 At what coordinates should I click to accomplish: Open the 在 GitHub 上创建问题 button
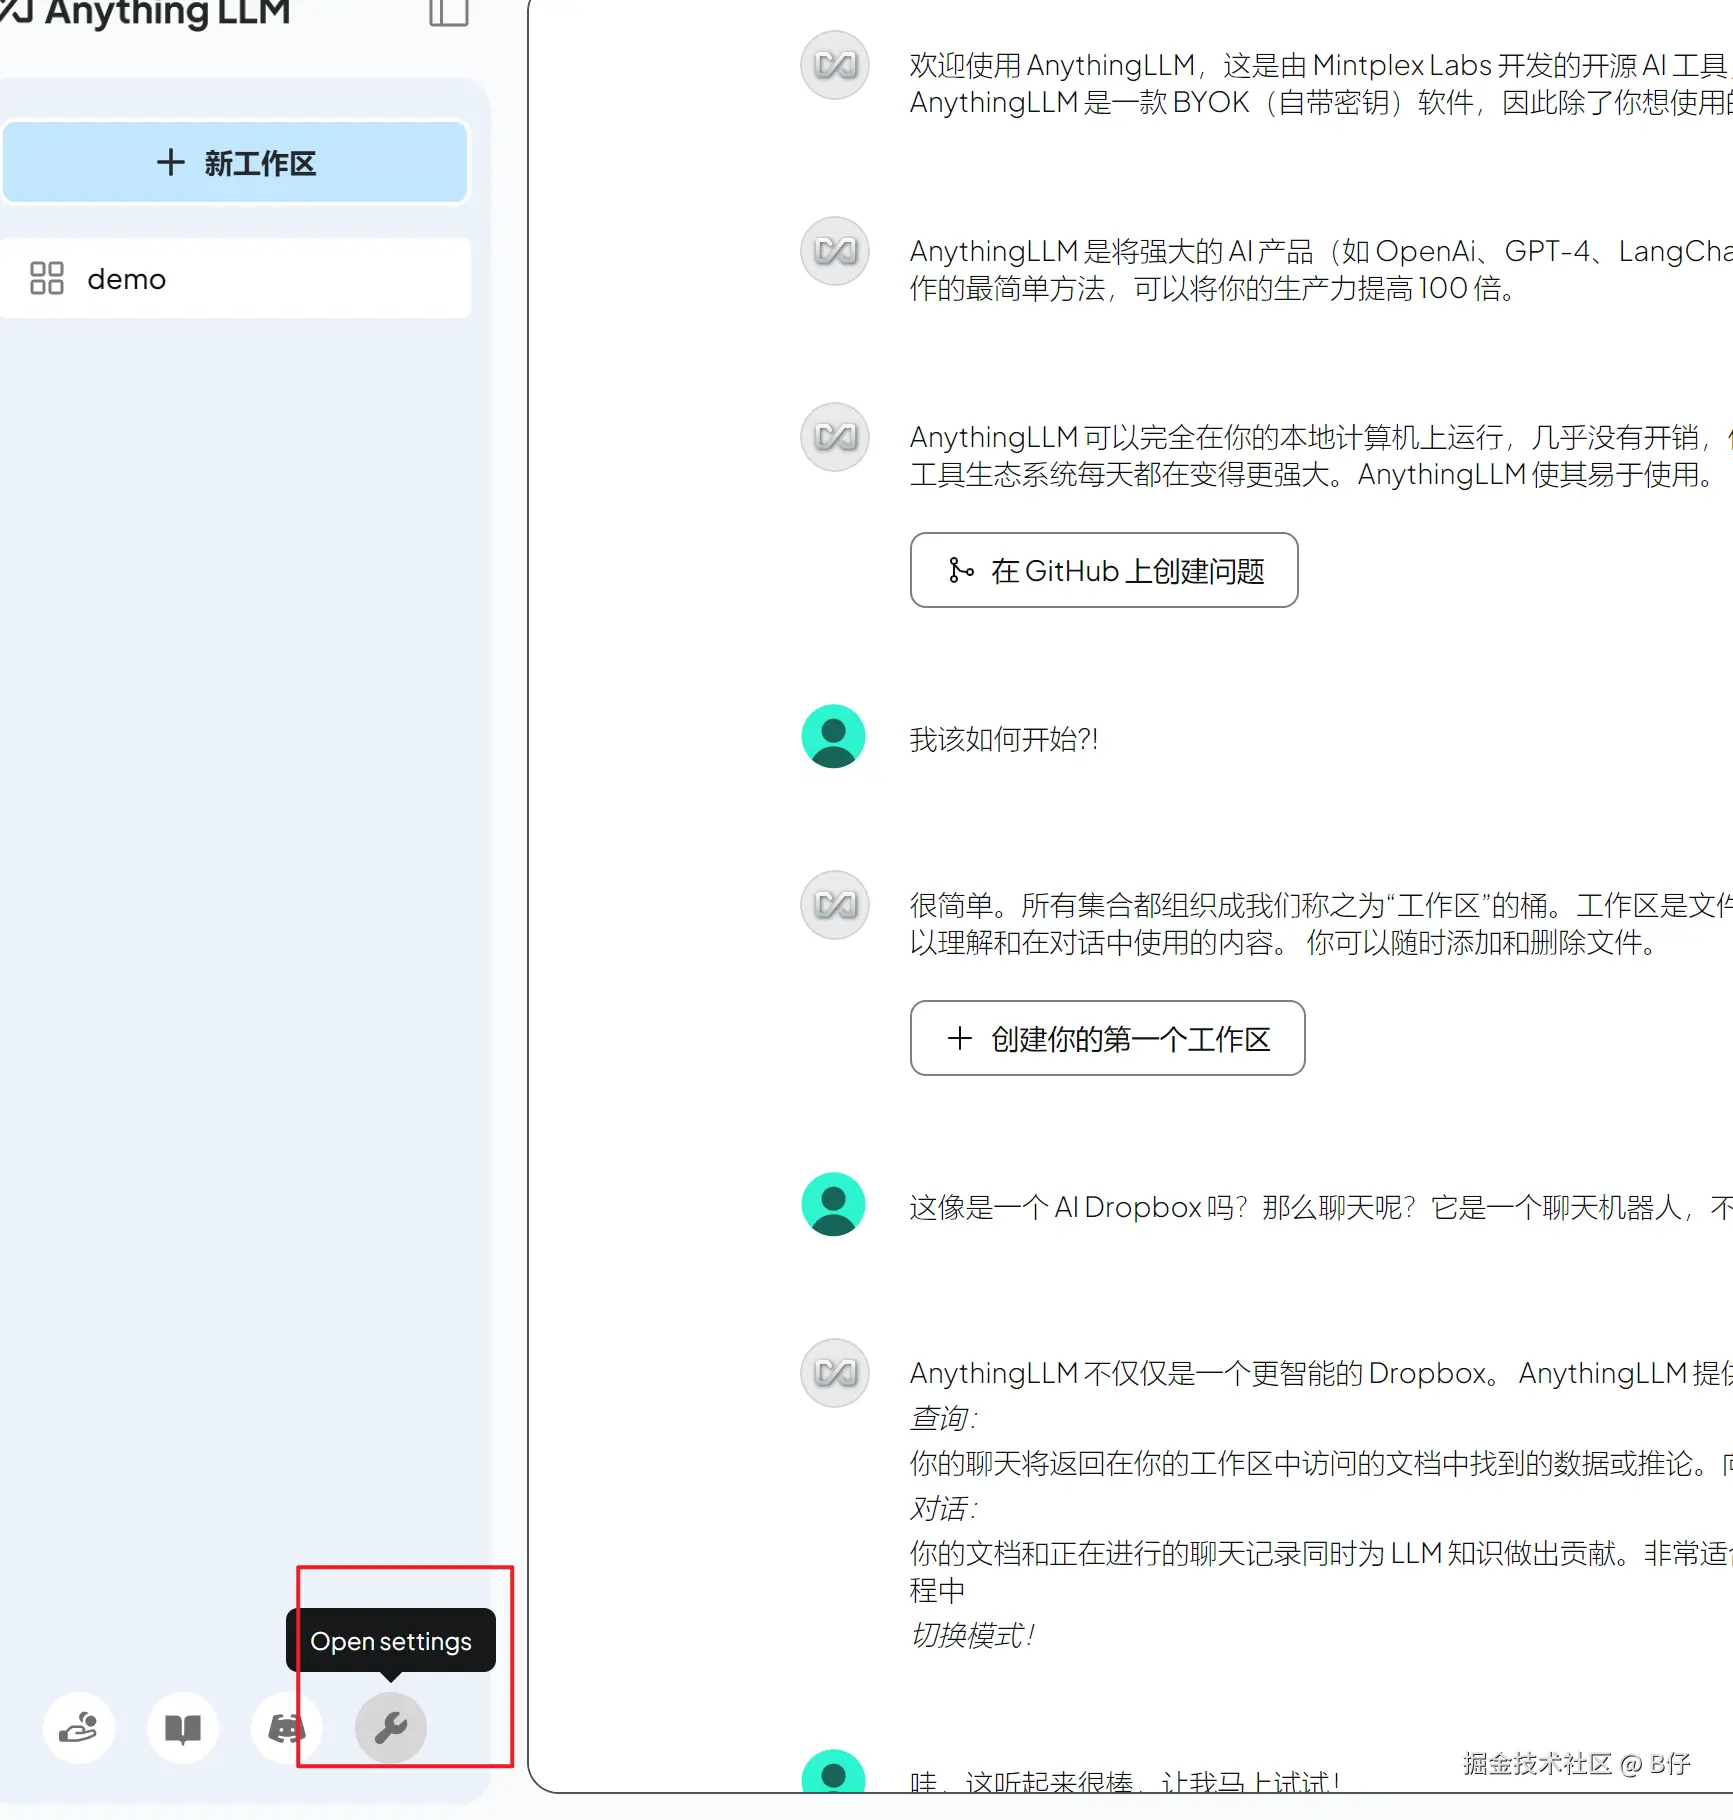(1104, 570)
